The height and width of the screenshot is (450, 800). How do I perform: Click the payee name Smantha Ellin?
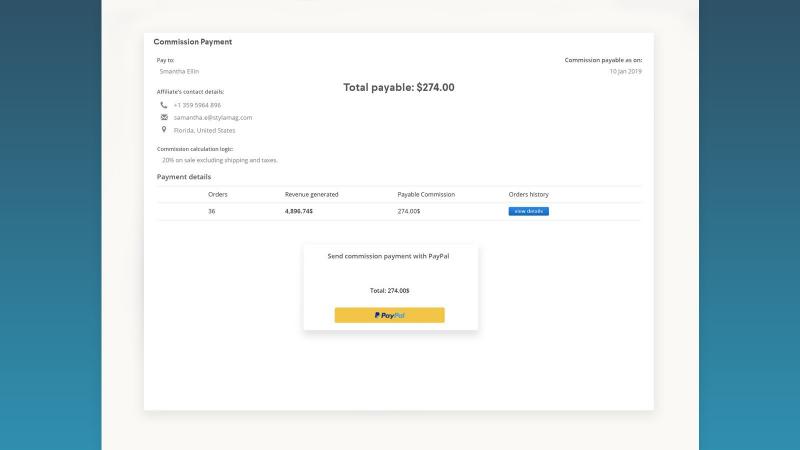coord(179,71)
